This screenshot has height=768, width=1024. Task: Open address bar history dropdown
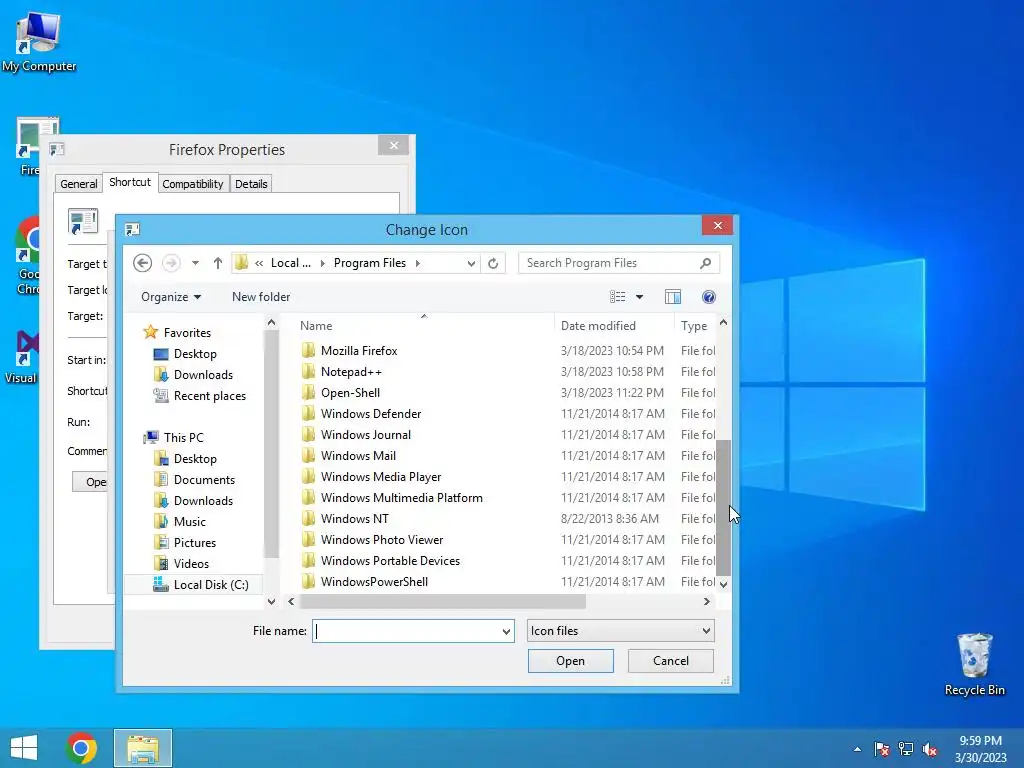coord(471,263)
